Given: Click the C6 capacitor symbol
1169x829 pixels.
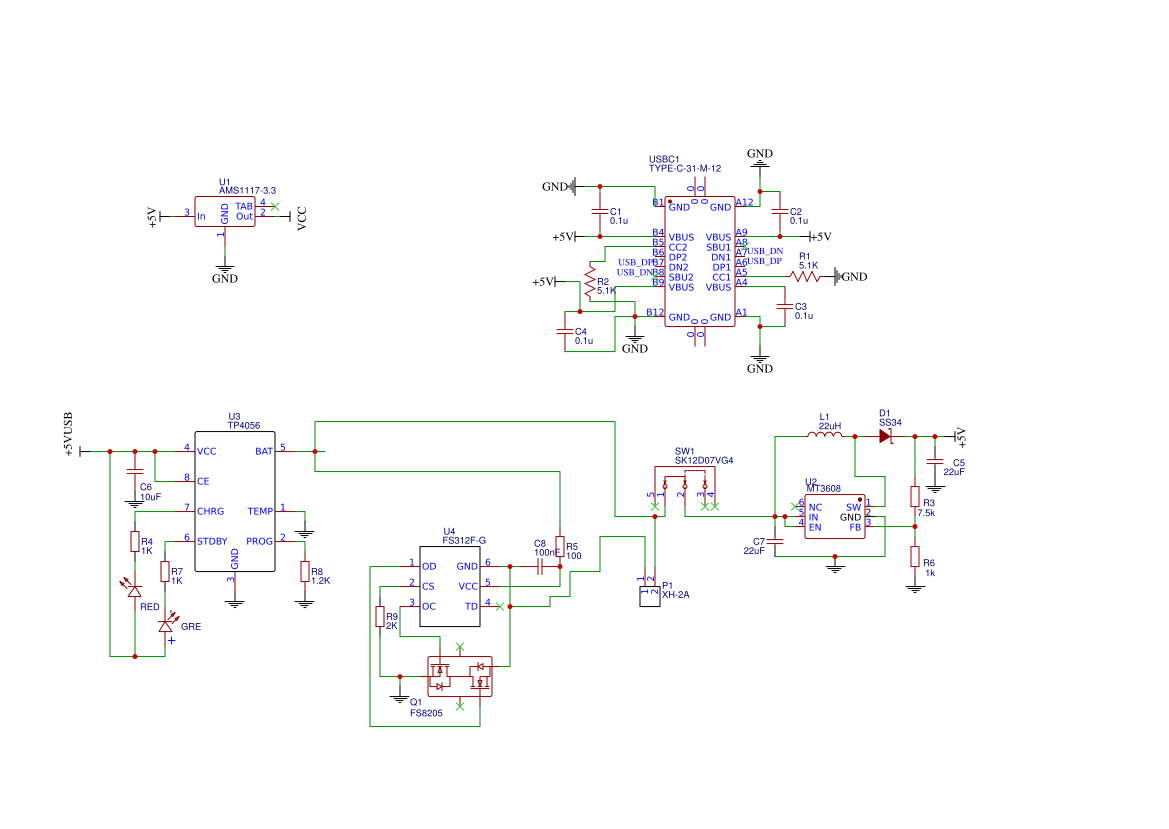Looking at the screenshot, I should 135,472.
